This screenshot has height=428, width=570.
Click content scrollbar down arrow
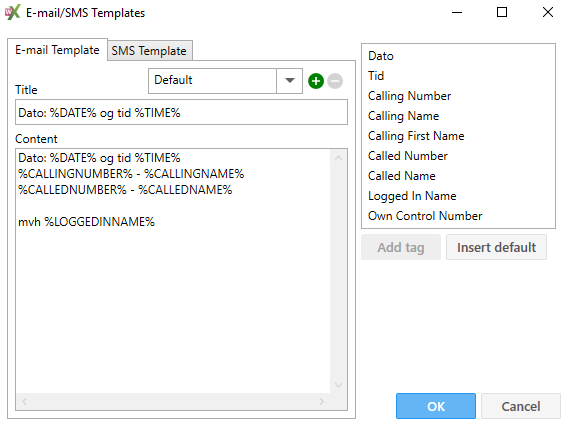point(338,385)
